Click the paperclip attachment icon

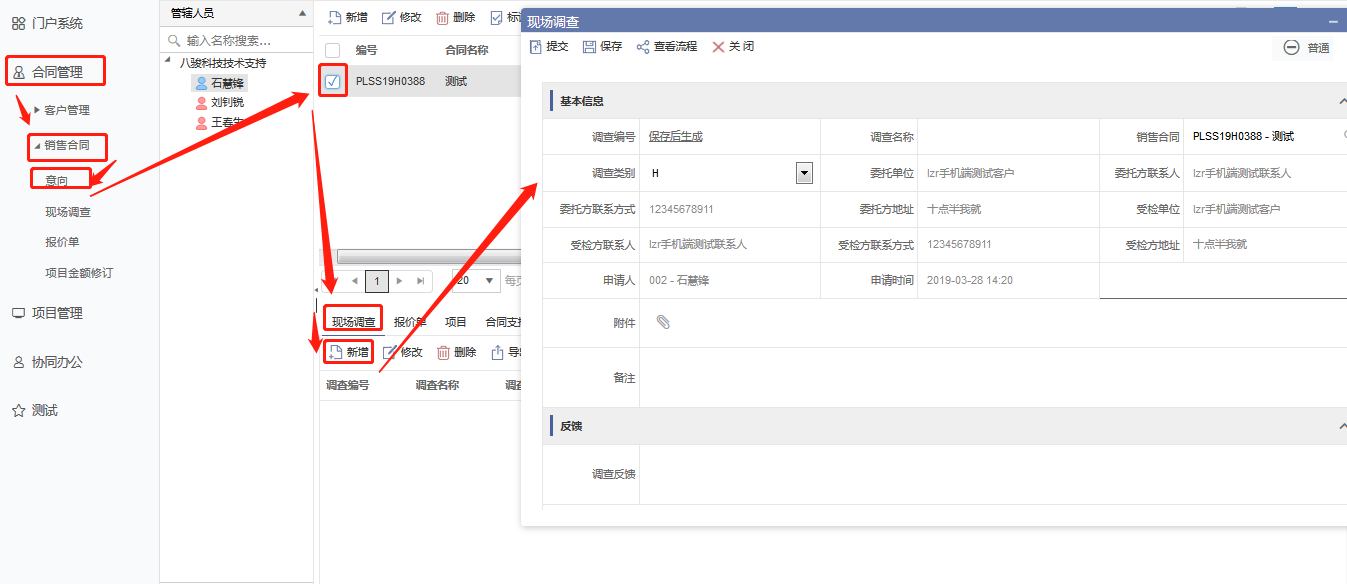[x=662, y=322]
